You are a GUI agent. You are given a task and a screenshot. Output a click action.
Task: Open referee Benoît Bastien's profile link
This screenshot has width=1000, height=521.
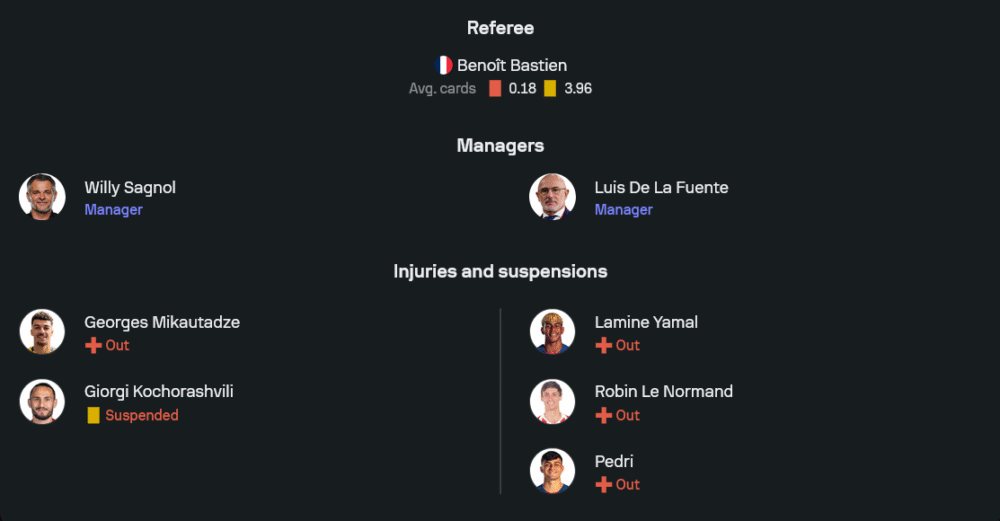511,65
